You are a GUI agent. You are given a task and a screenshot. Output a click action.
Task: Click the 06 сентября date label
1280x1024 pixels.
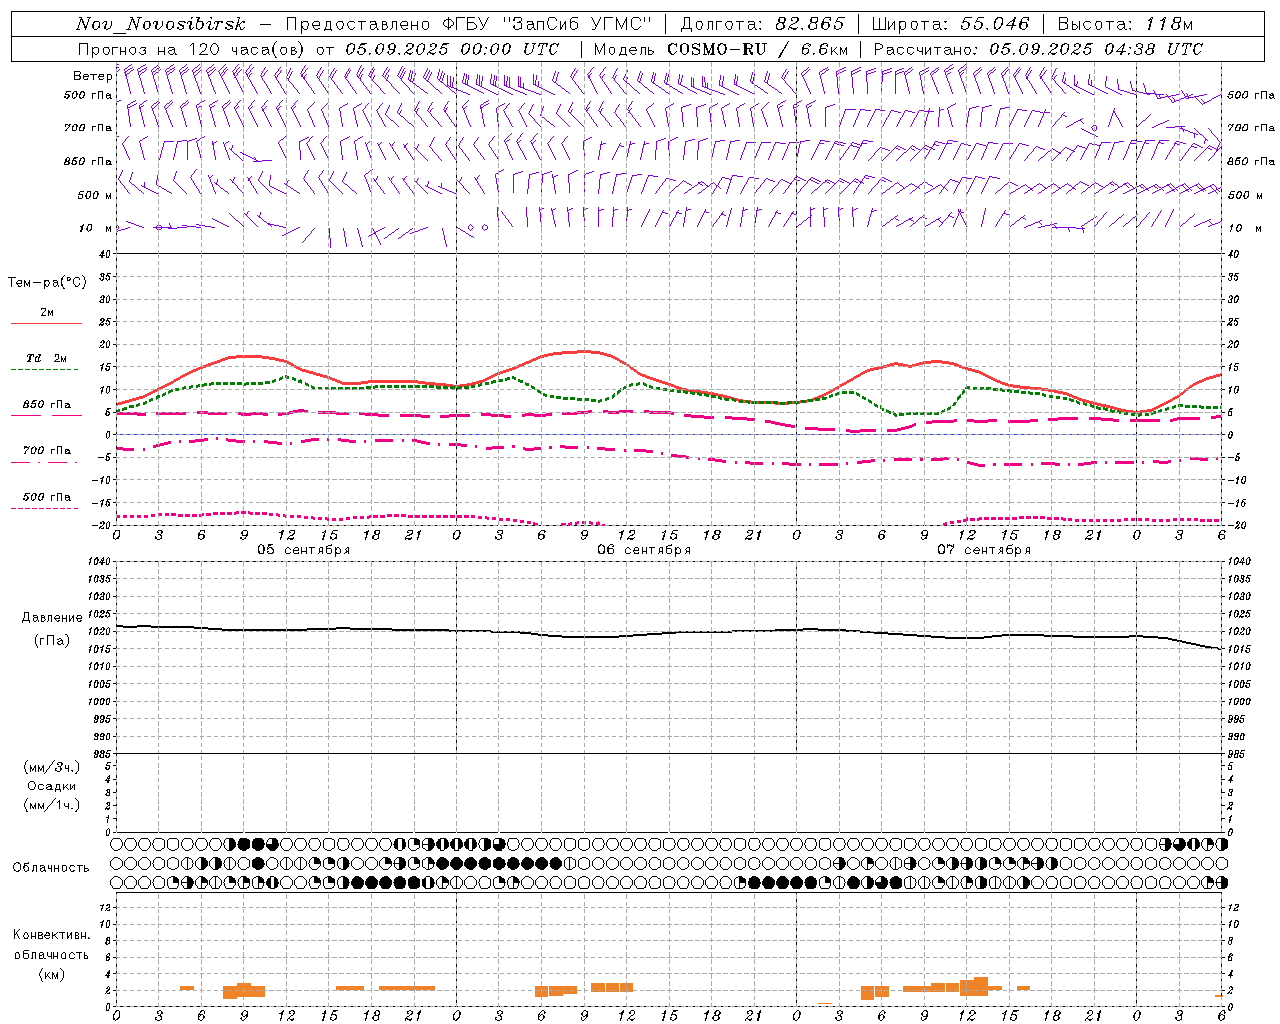[x=644, y=550]
